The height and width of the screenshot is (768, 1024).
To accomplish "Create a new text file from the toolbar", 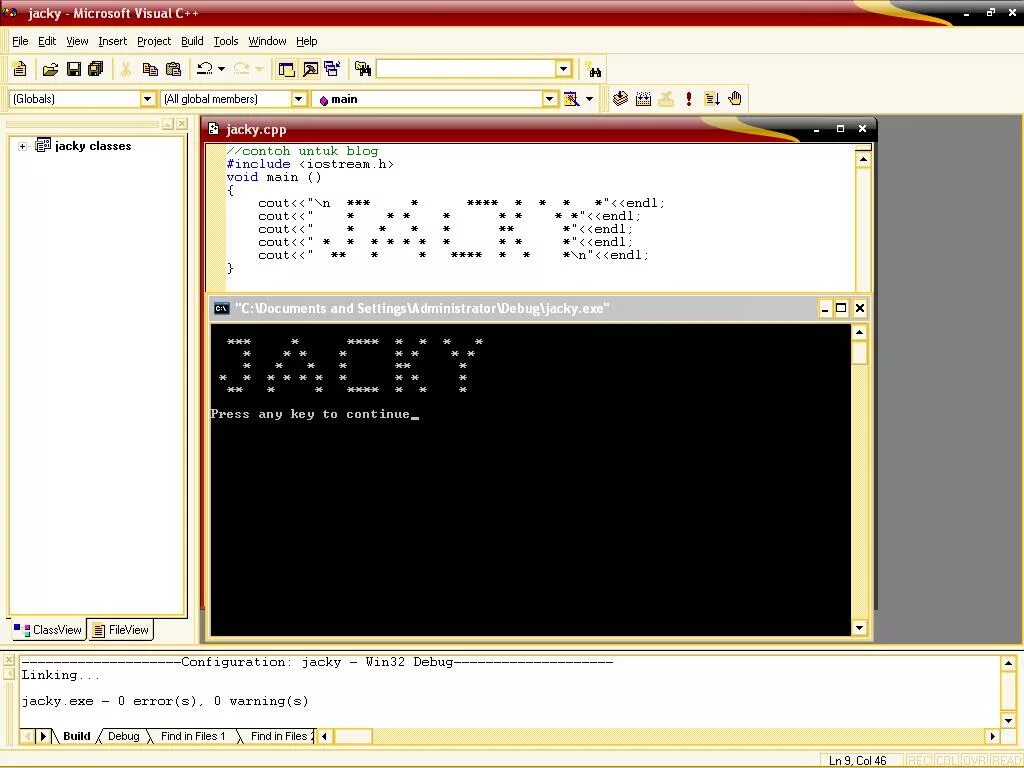I will pyautogui.click(x=20, y=69).
